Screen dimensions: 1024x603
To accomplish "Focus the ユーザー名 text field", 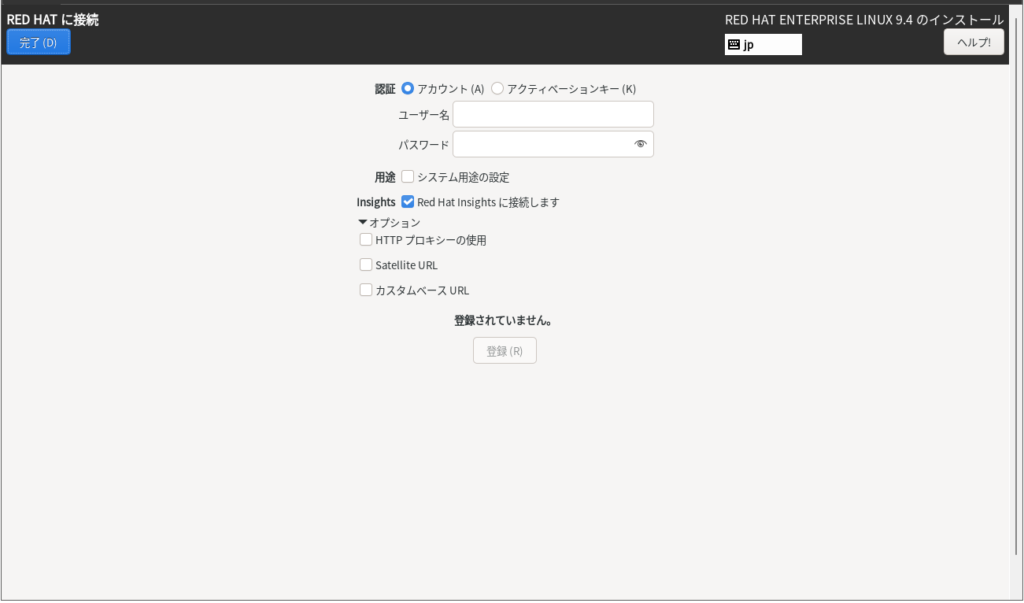I will pos(552,115).
